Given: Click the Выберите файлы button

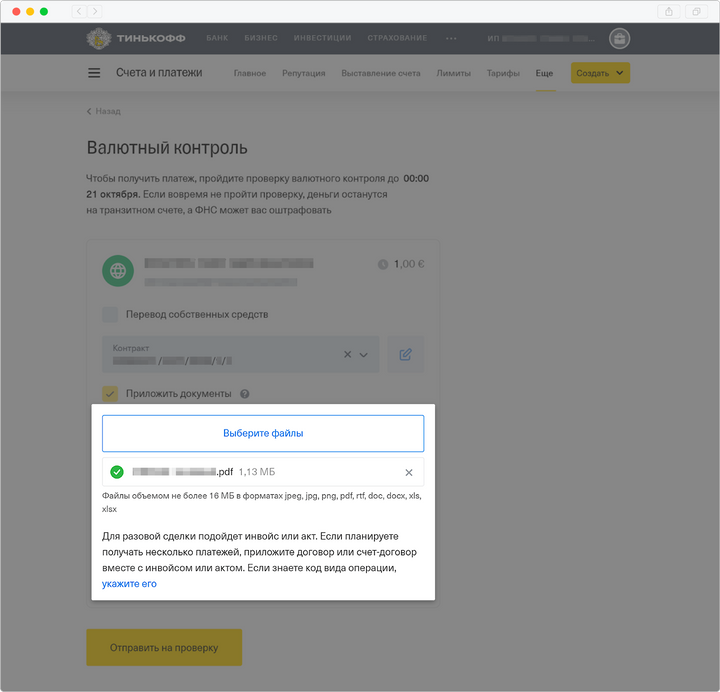Looking at the screenshot, I should coord(263,434).
